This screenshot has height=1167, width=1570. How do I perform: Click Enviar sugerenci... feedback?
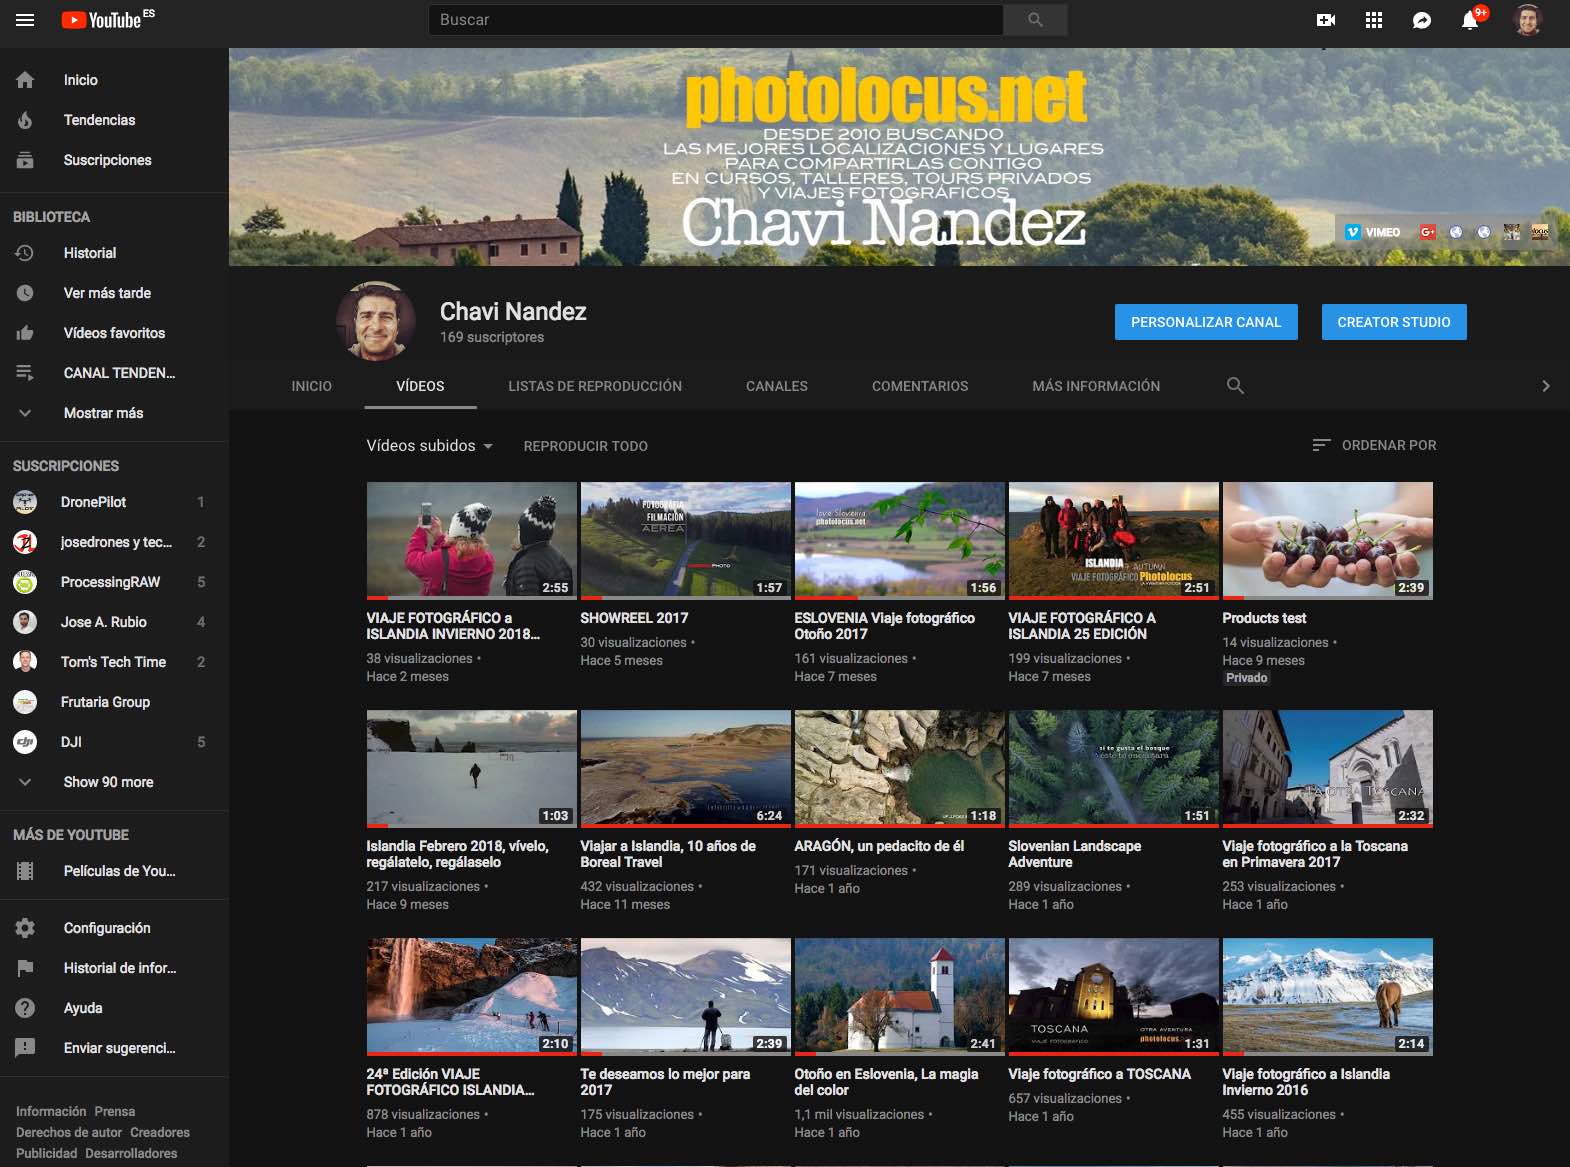click(114, 1048)
